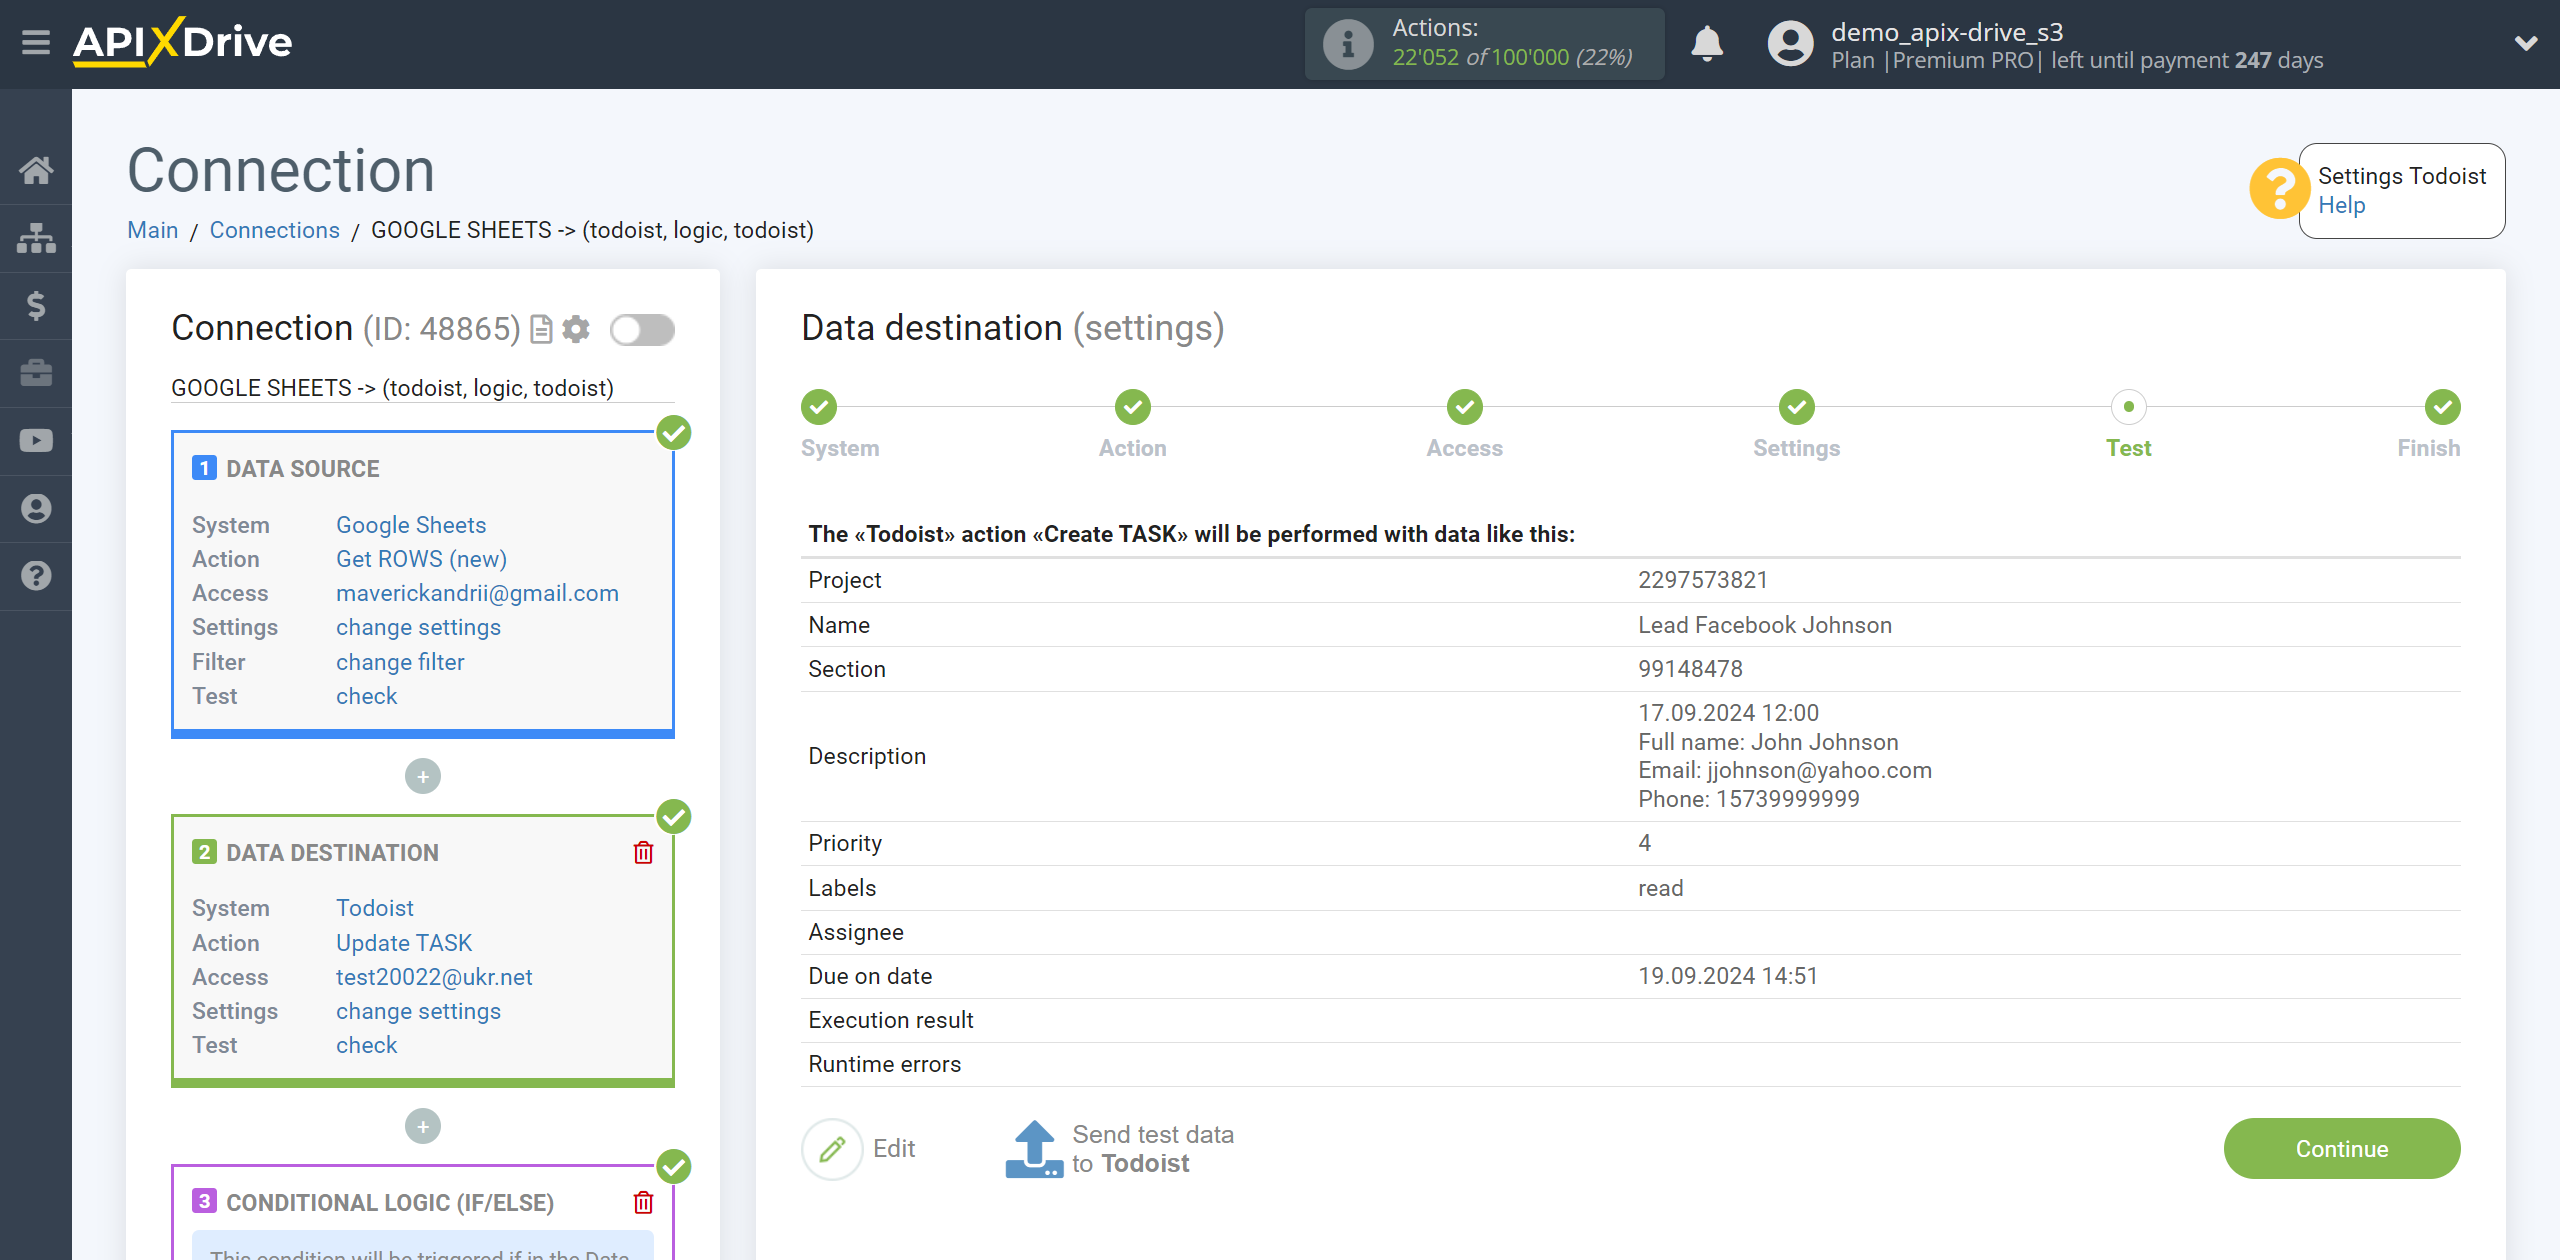Open video tutorials YouTube icon
2560x1260 pixels.
(36, 440)
